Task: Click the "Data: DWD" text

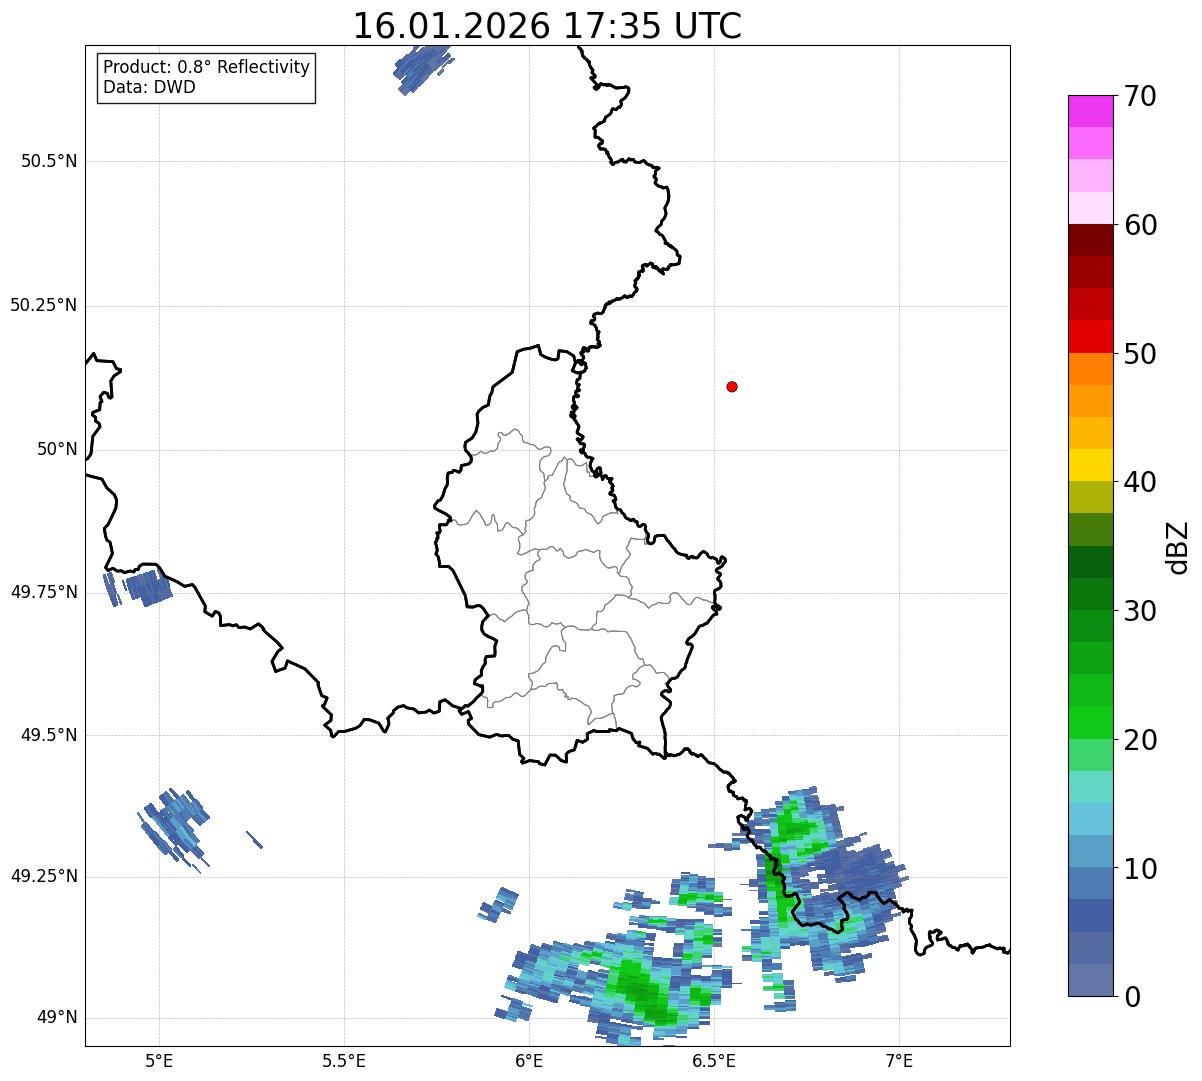Action: [x=149, y=87]
